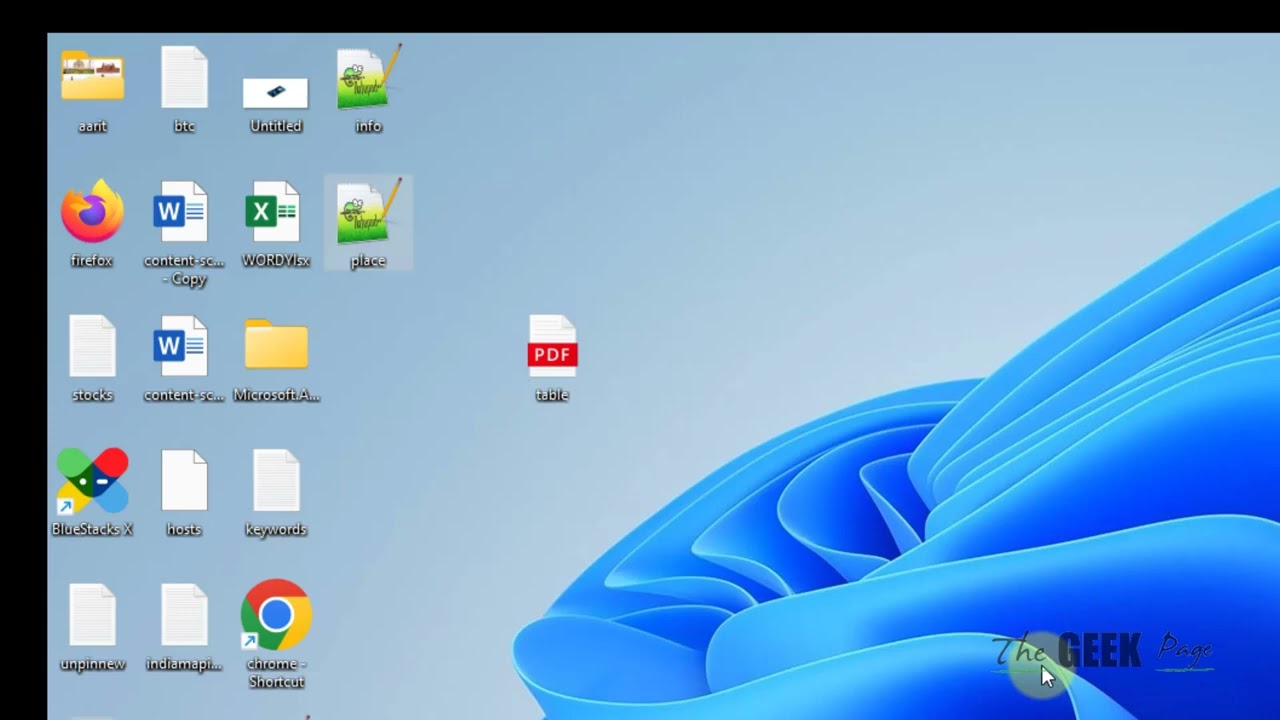Click the BlueStacks X shortcut icon

pyautogui.click(x=92, y=481)
